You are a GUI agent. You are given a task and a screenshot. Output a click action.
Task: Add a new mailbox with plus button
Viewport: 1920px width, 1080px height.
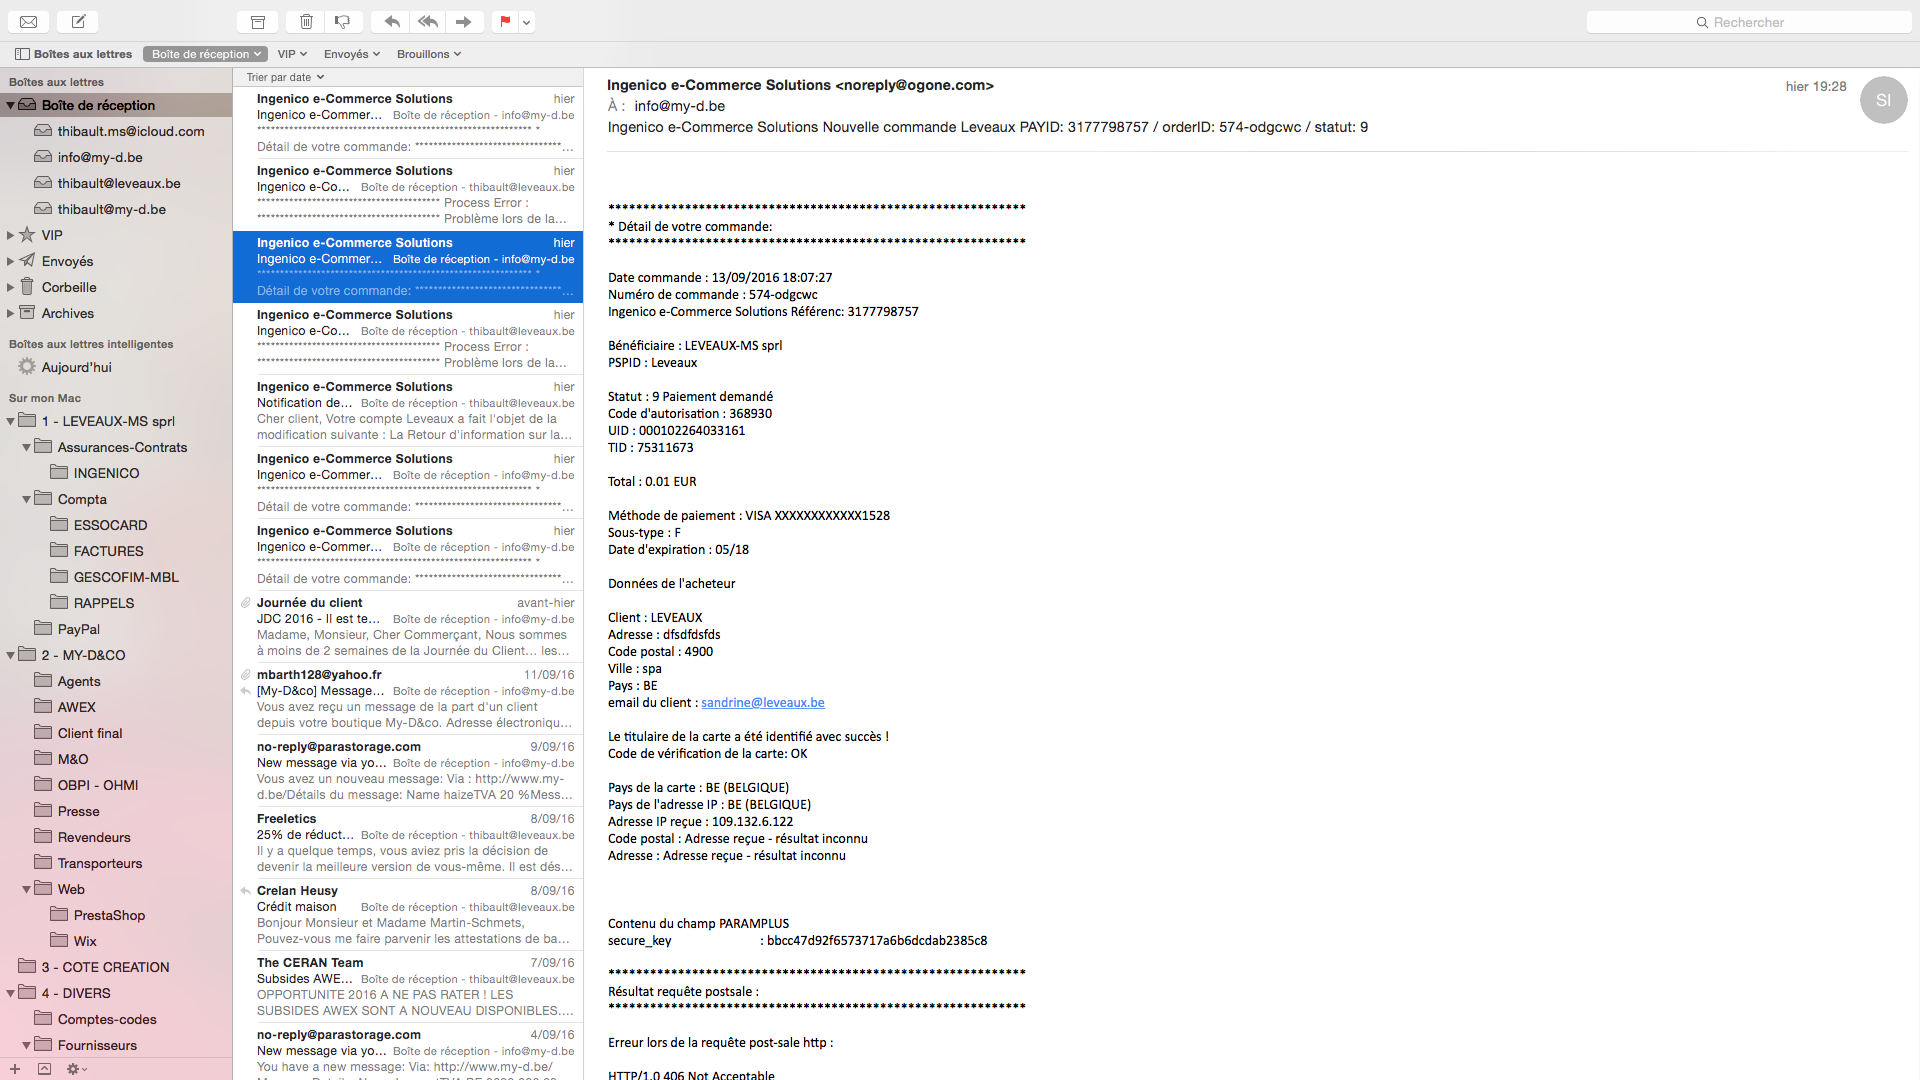[15, 1069]
